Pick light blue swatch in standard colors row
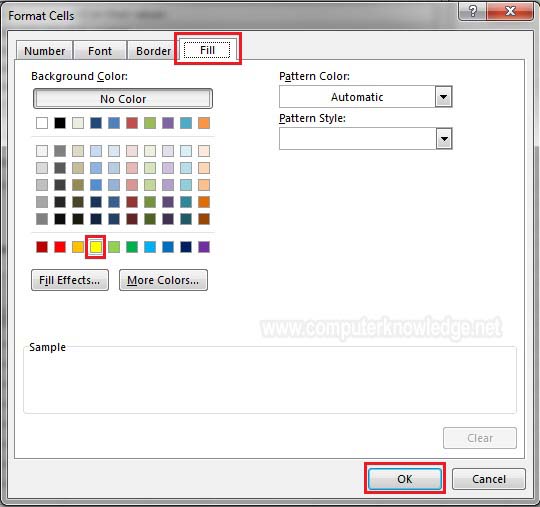 (150, 247)
